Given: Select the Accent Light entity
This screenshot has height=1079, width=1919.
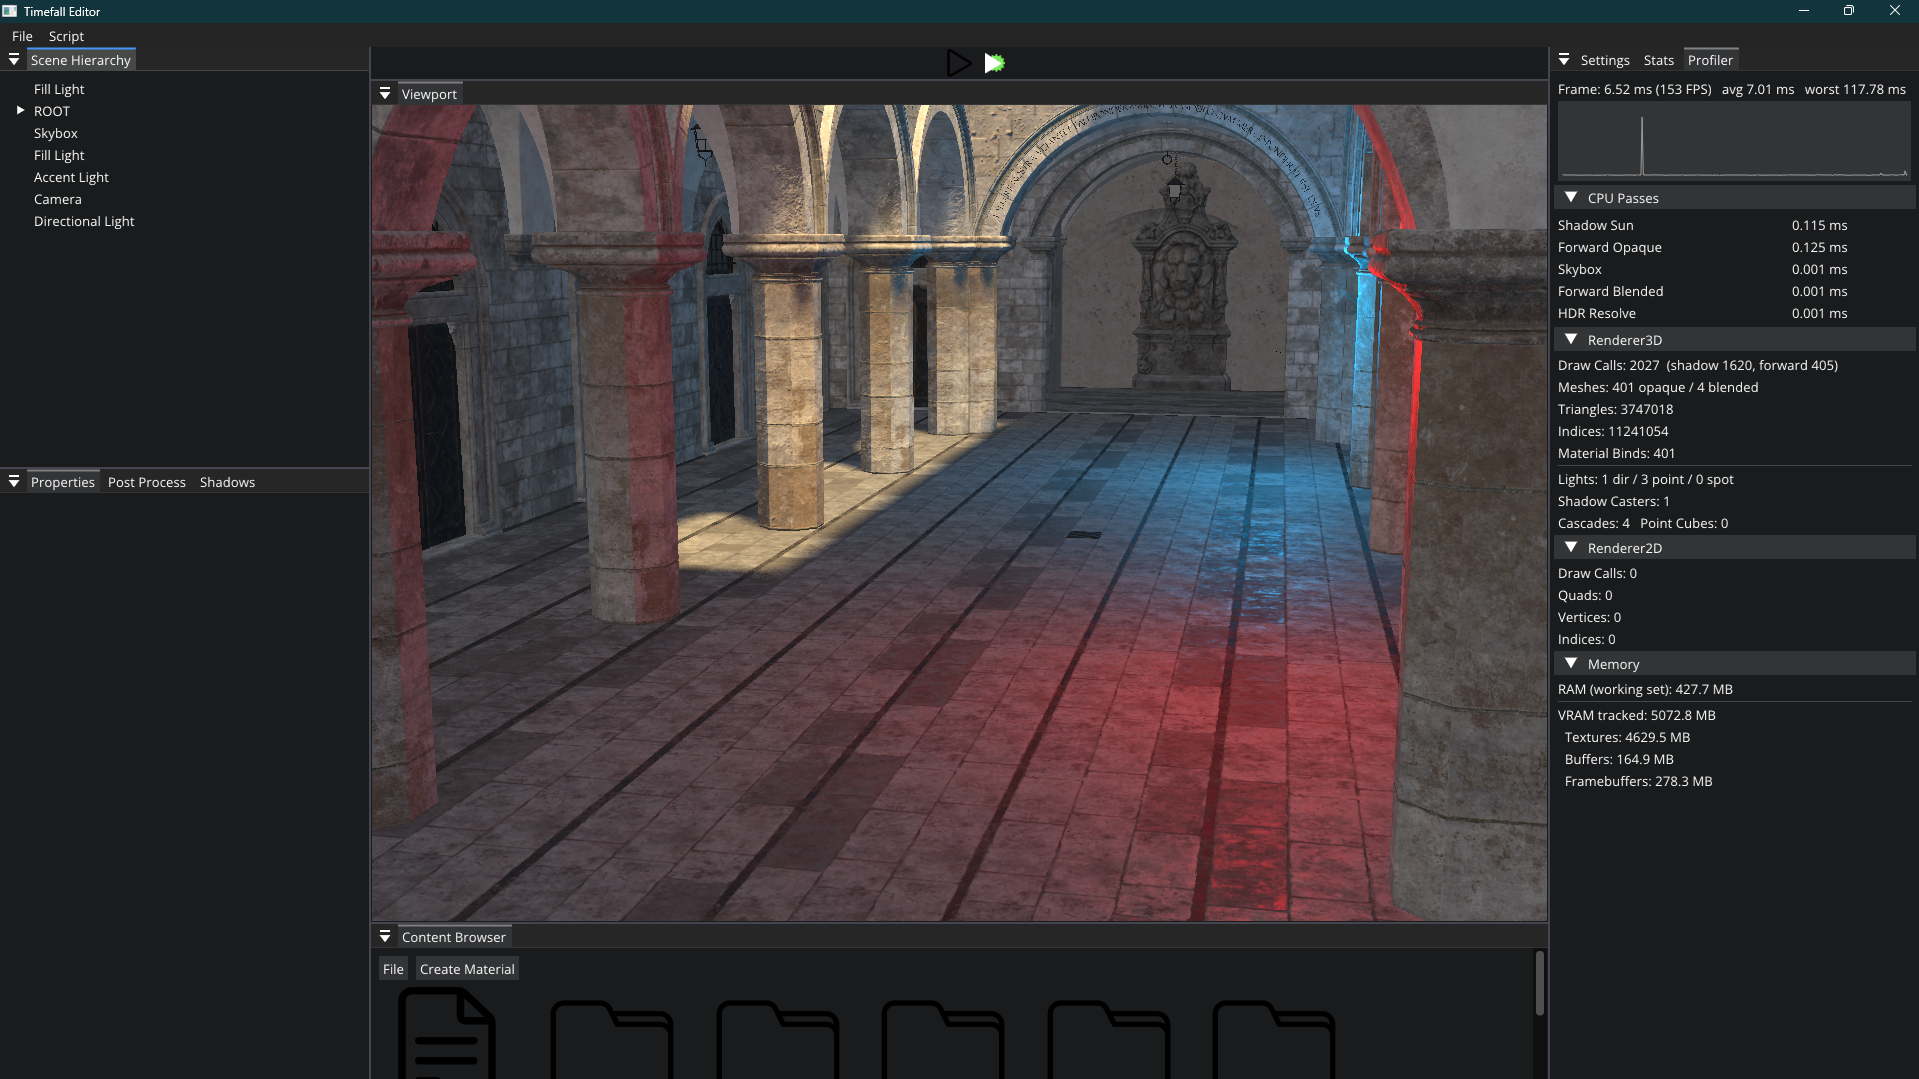Looking at the screenshot, I should (x=71, y=177).
